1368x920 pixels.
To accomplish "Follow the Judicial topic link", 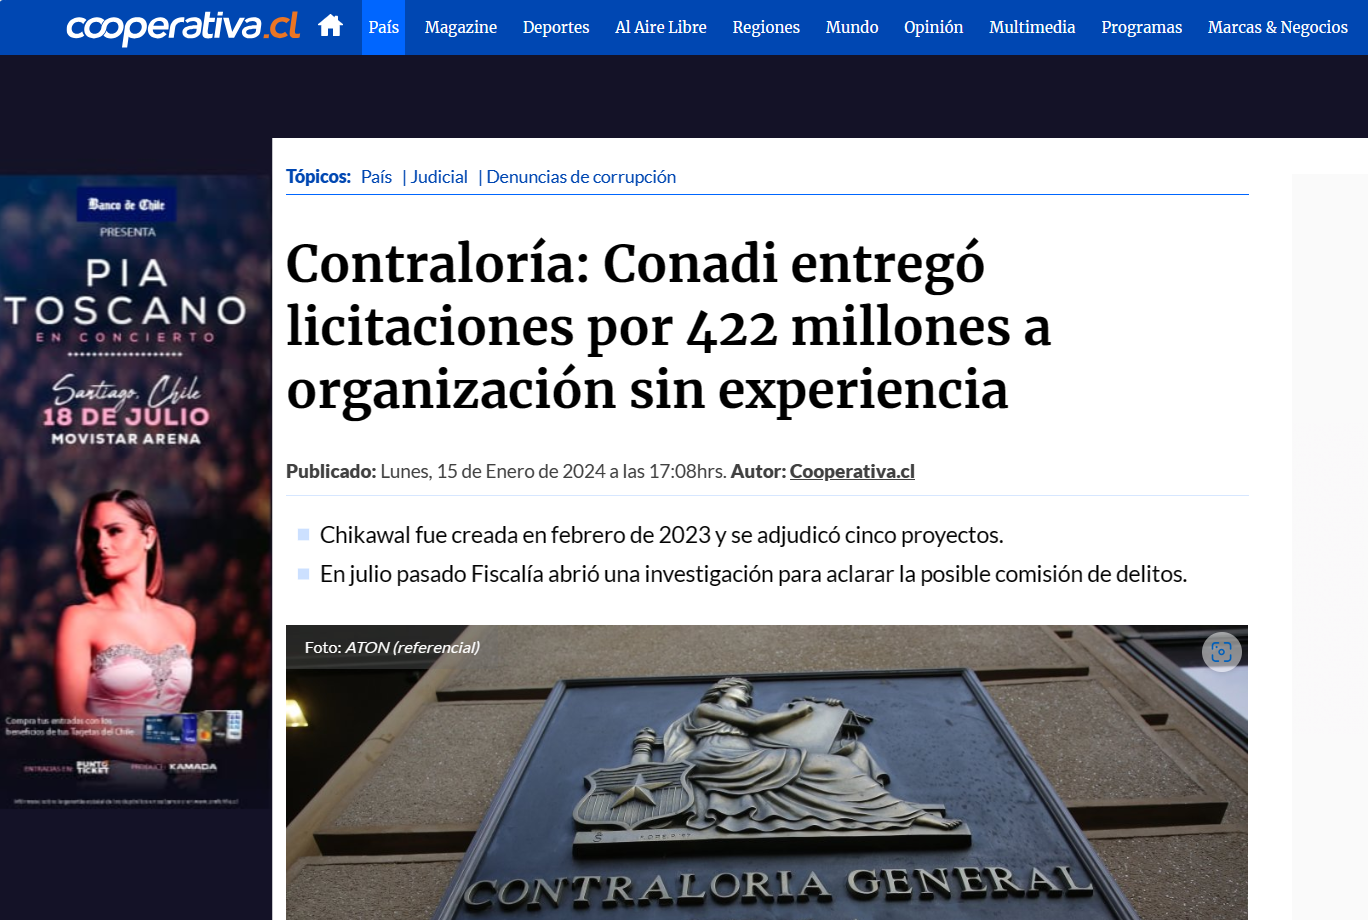I will point(439,177).
